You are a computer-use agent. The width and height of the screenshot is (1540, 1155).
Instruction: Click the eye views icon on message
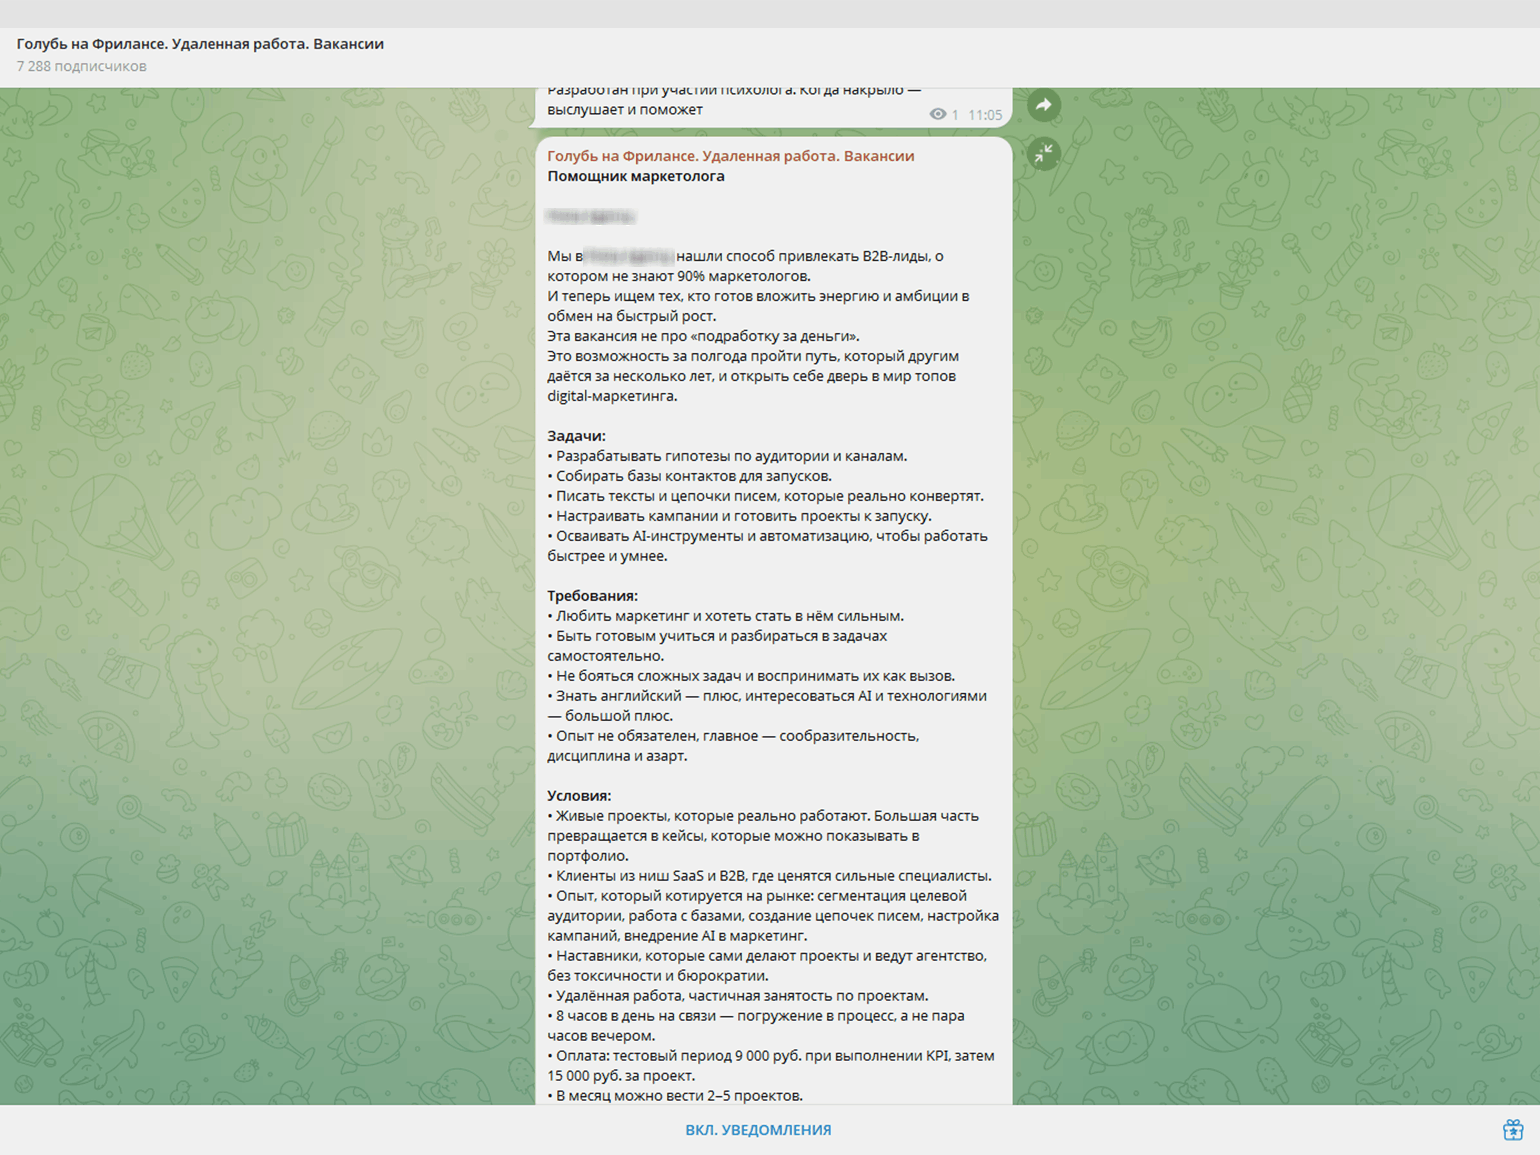[x=937, y=114]
